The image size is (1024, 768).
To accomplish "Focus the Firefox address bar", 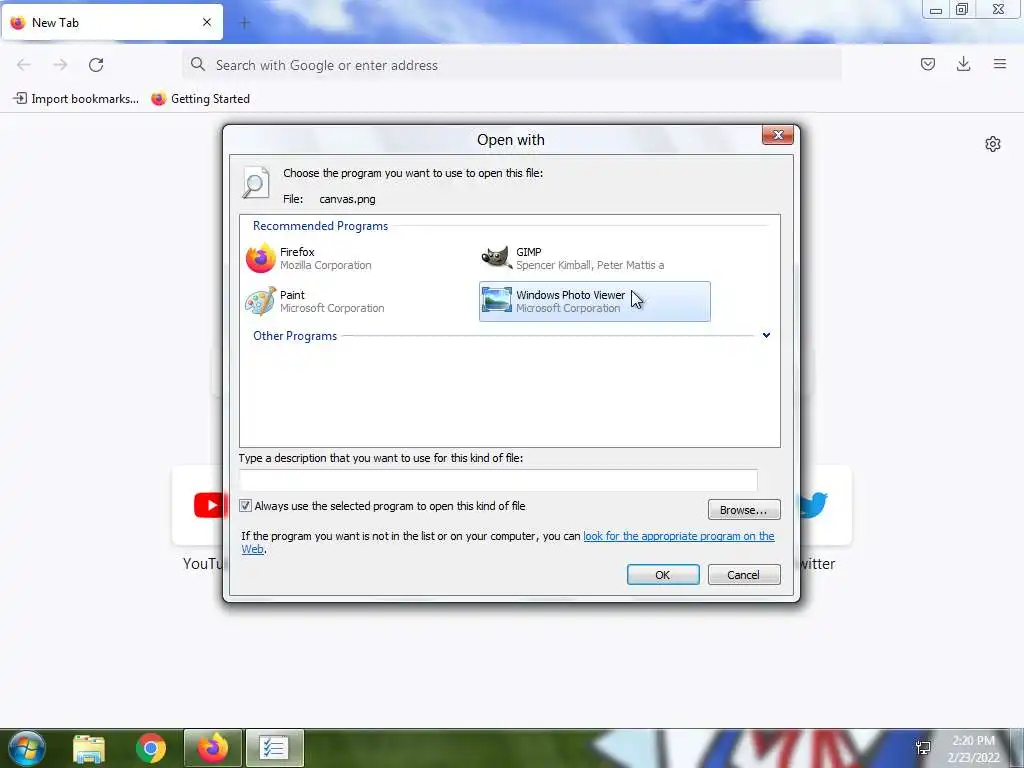I will click(x=512, y=65).
